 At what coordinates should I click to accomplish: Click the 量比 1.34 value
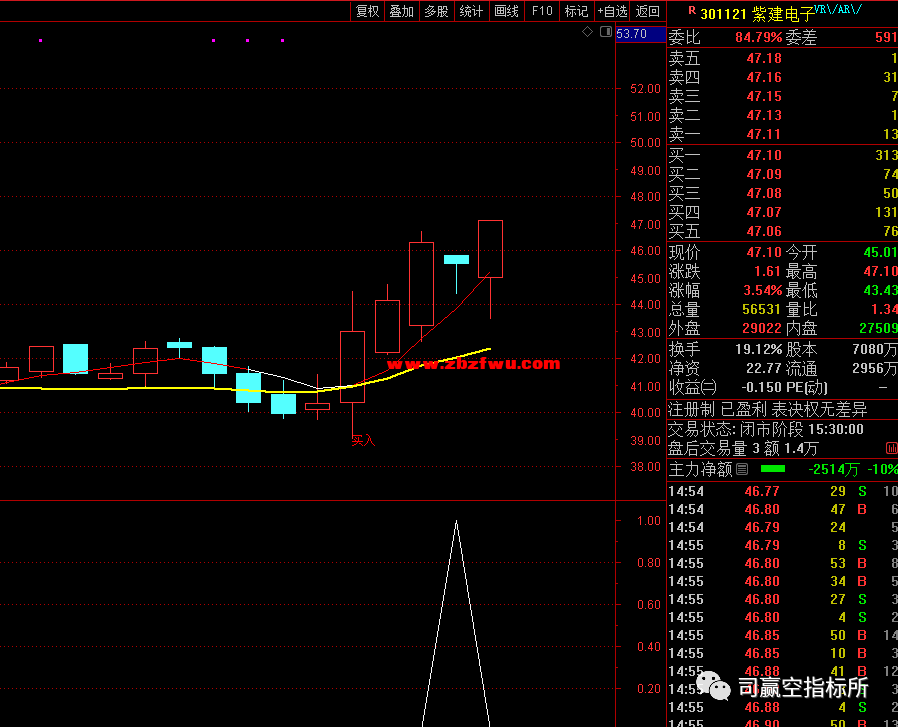click(885, 309)
